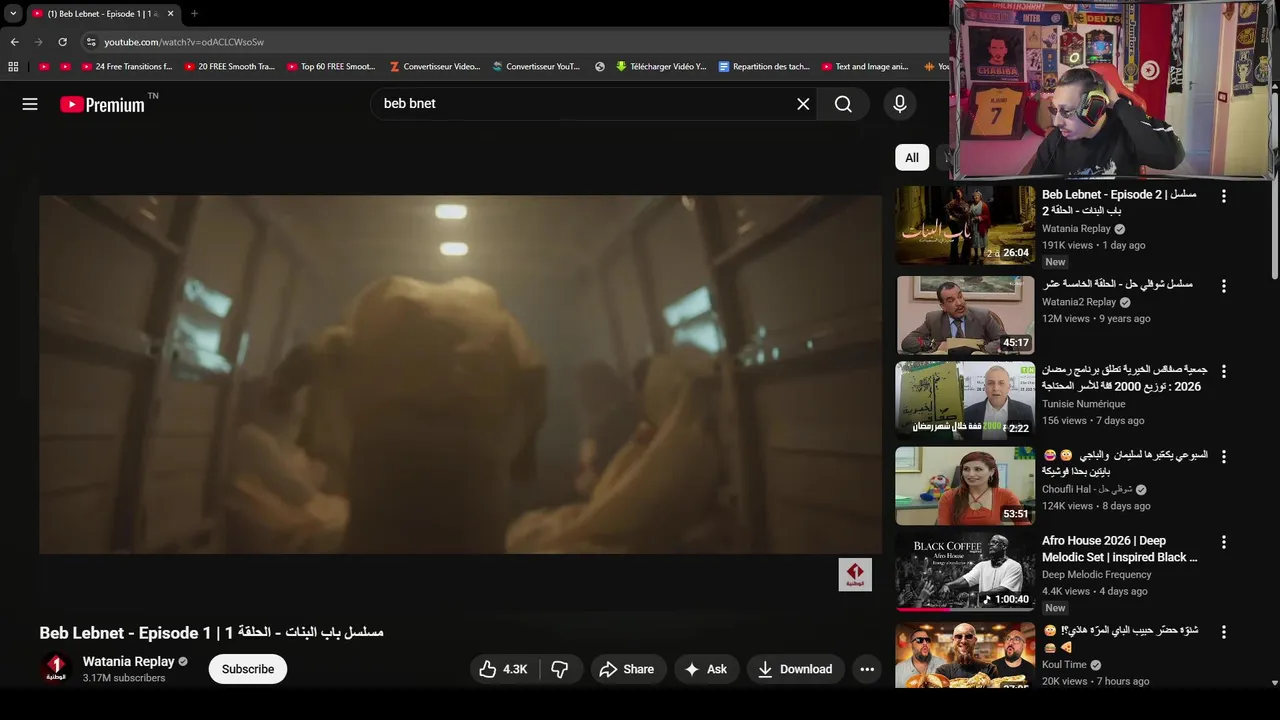Open the Repartition des tach... bookmark
The image size is (1280, 720).
764,67
